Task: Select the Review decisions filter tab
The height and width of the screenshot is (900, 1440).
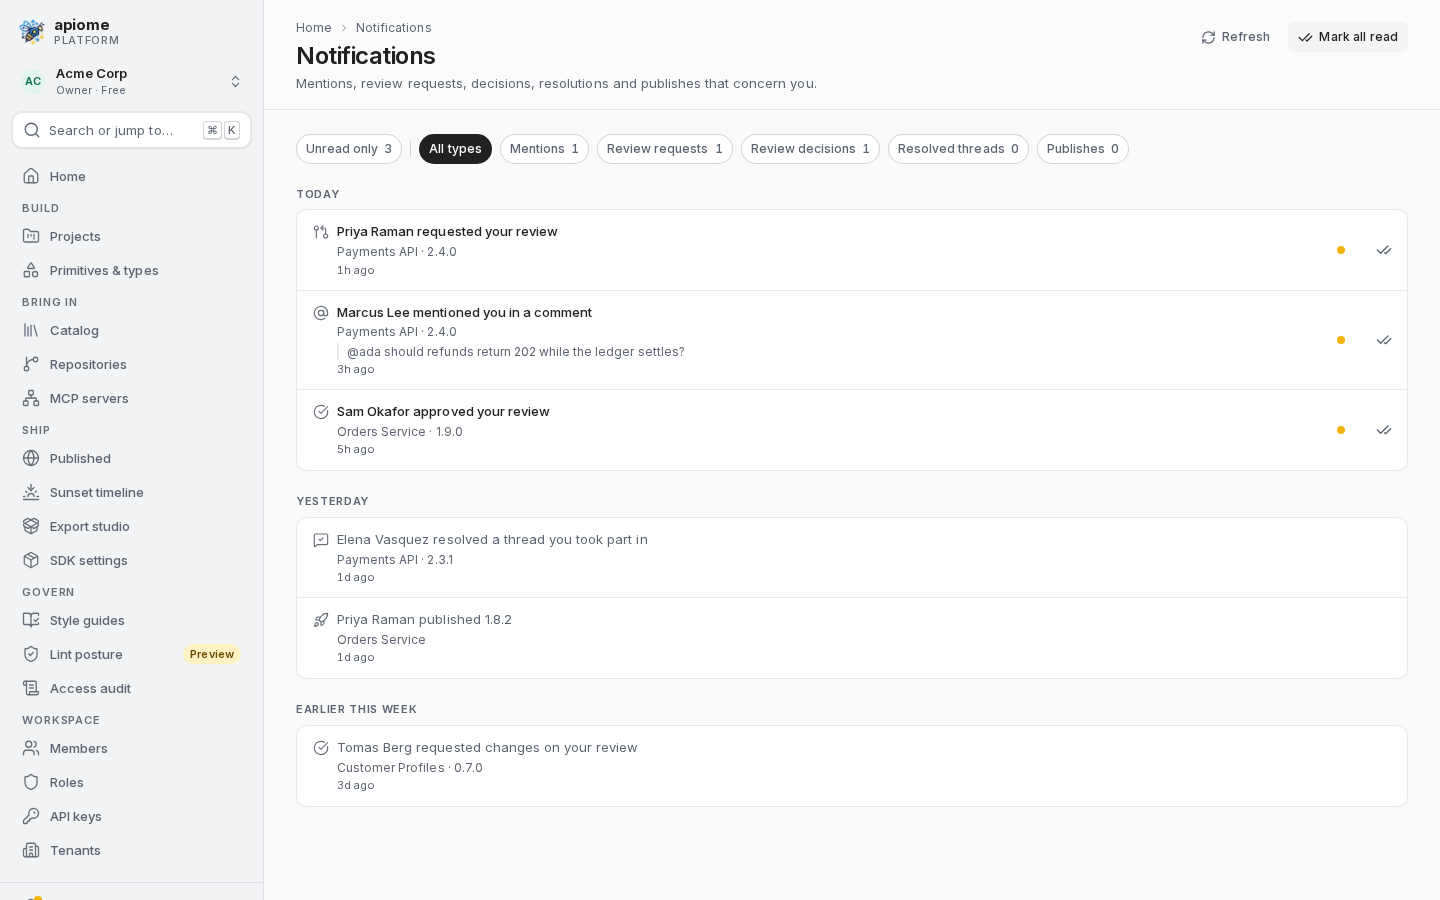Action: tap(810, 149)
